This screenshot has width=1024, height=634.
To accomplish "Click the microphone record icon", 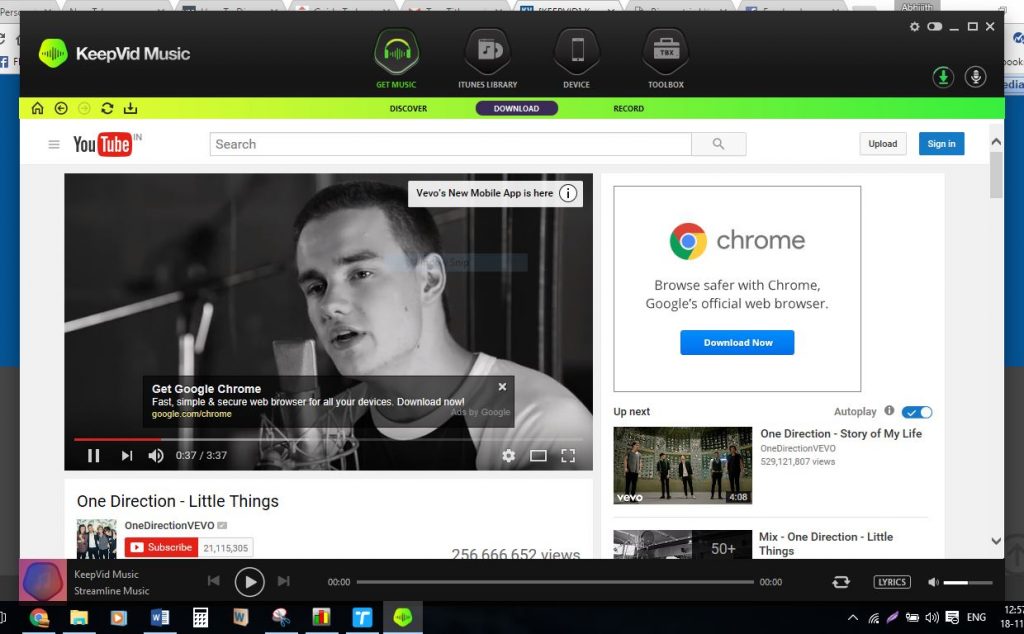I will pos(975,77).
